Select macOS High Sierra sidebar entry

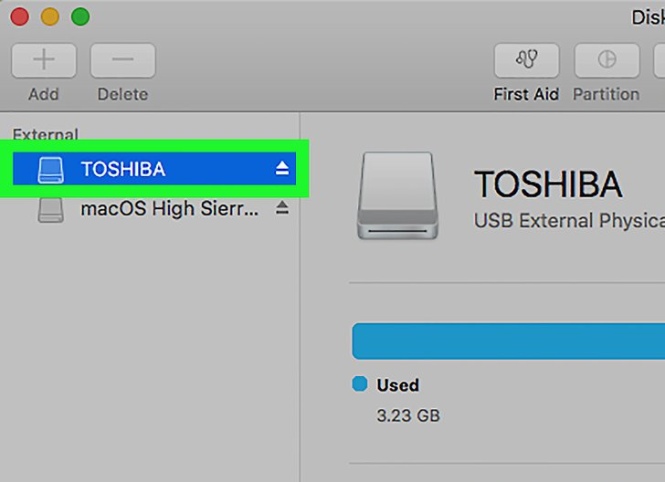point(169,209)
